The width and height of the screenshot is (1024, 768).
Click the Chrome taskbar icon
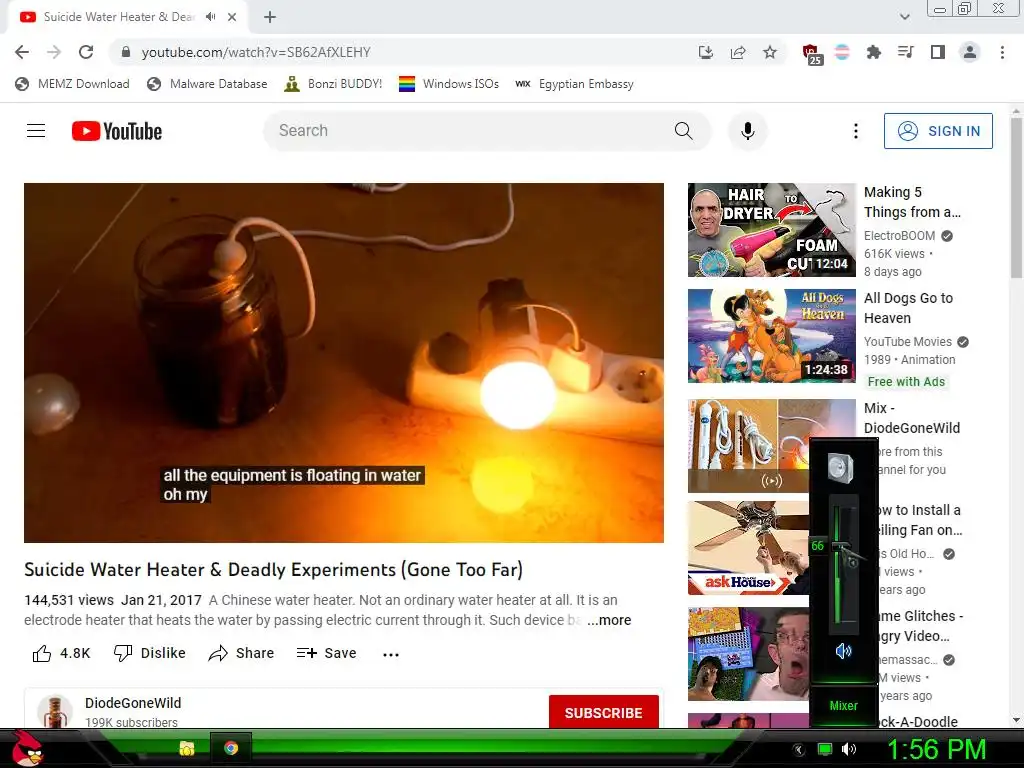click(231, 748)
